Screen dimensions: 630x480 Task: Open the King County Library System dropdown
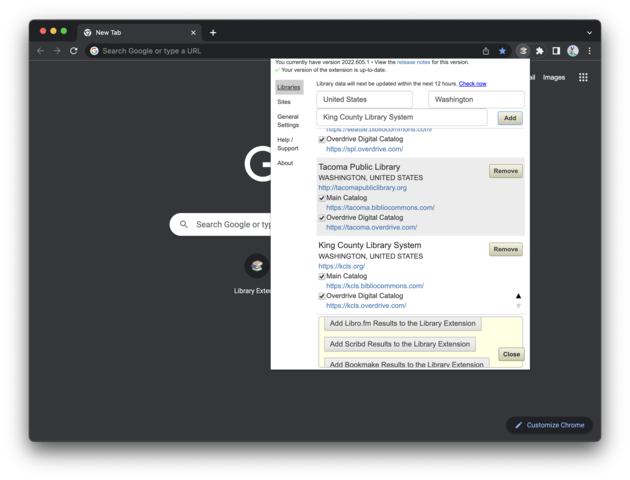coord(402,117)
